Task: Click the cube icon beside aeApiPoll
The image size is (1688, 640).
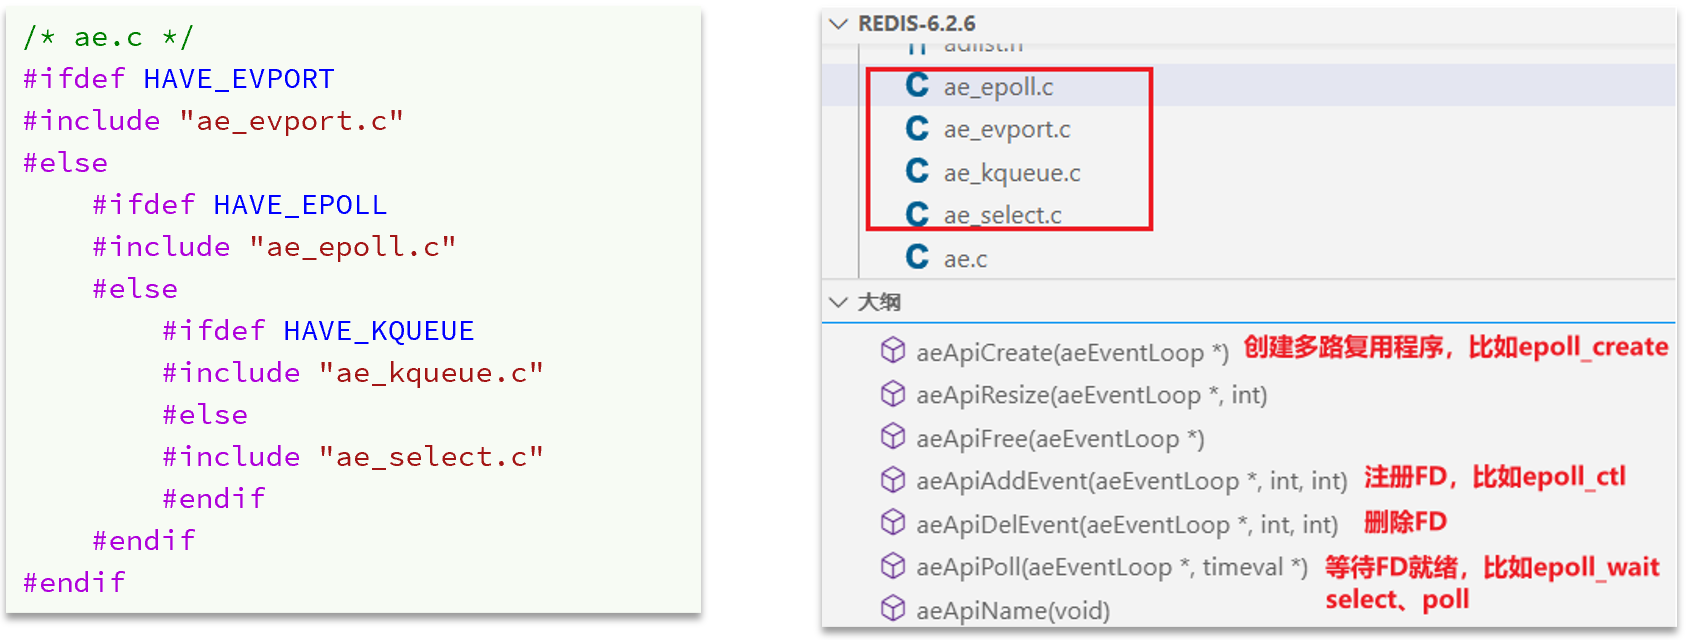Action: [892, 567]
